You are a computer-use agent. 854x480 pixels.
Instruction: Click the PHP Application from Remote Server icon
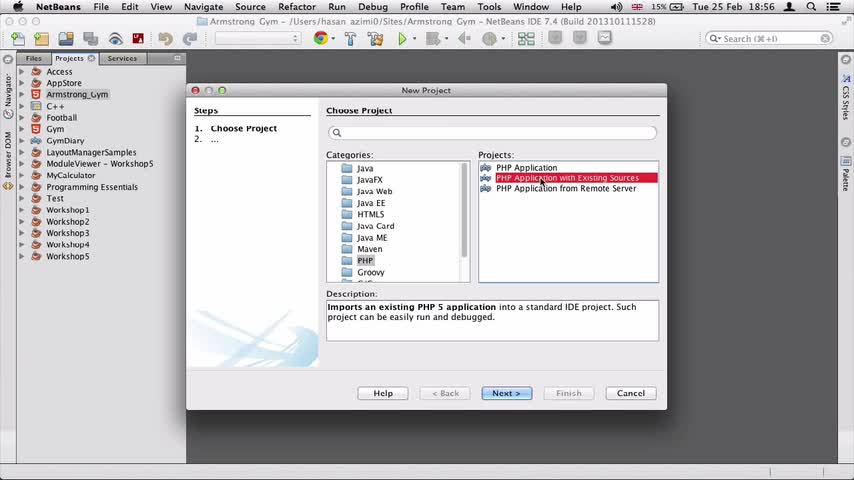point(486,189)
